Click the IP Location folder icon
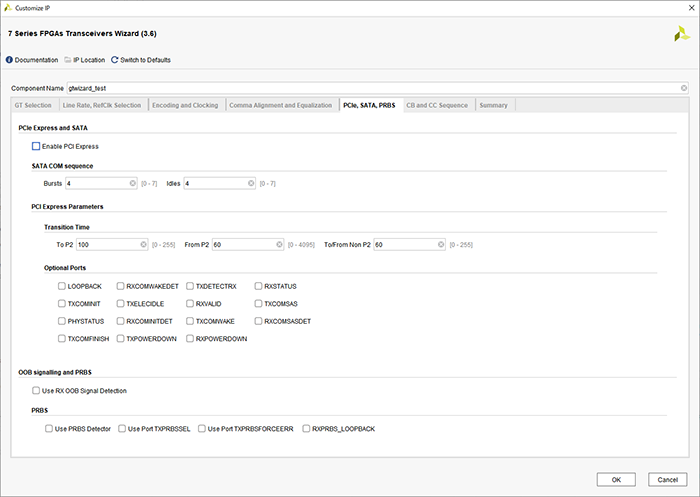 (x=68, y=60)
